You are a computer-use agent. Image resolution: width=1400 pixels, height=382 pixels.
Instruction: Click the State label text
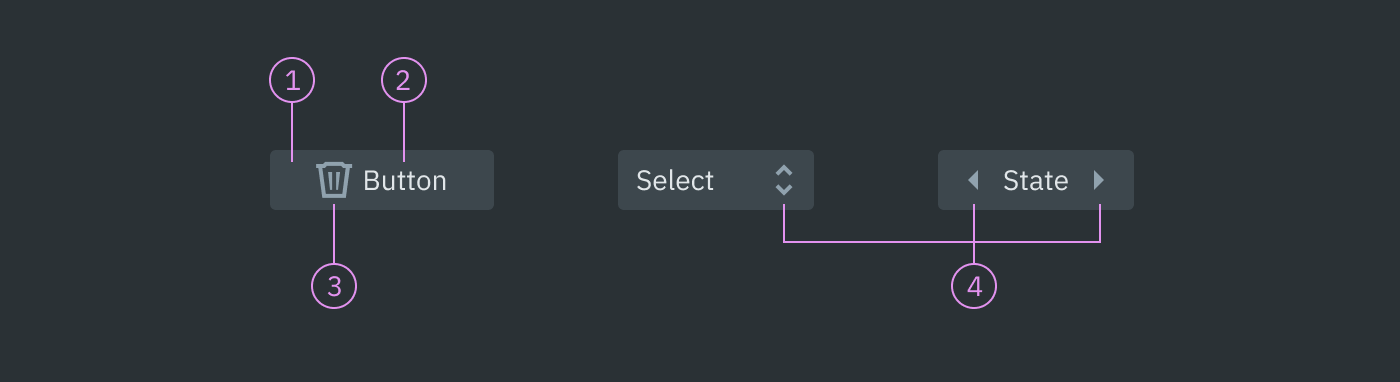coord(1036,181)
